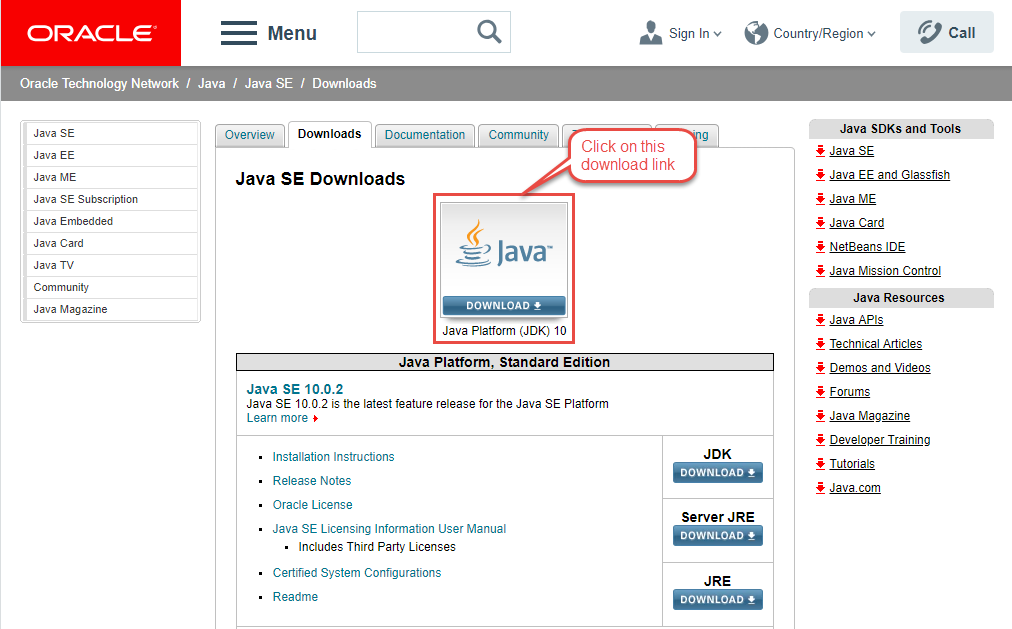Click the JDK DOWNLOAD button

point(717,472)
